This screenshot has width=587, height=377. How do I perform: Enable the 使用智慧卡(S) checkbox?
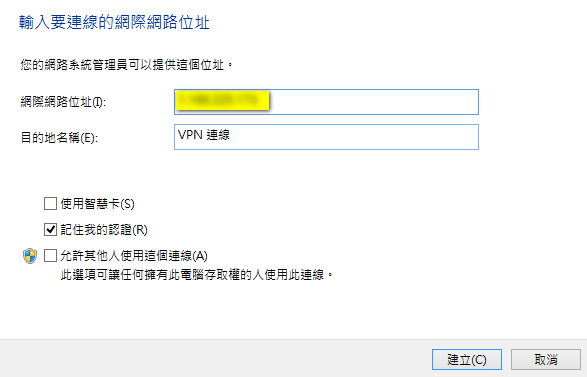point(50,204)
